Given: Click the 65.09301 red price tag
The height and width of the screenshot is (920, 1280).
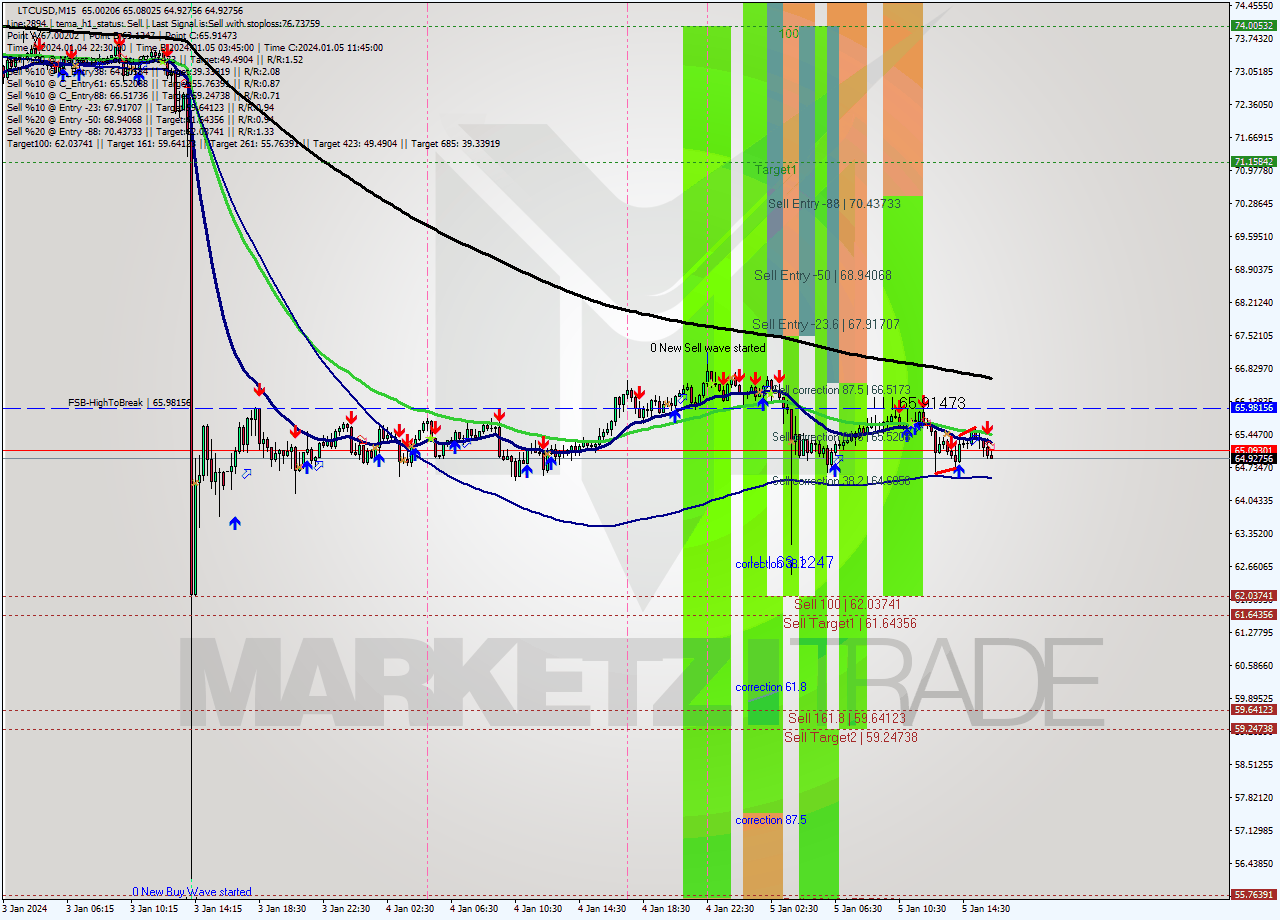Looking at the screenshot, I should click(1254, 450).
